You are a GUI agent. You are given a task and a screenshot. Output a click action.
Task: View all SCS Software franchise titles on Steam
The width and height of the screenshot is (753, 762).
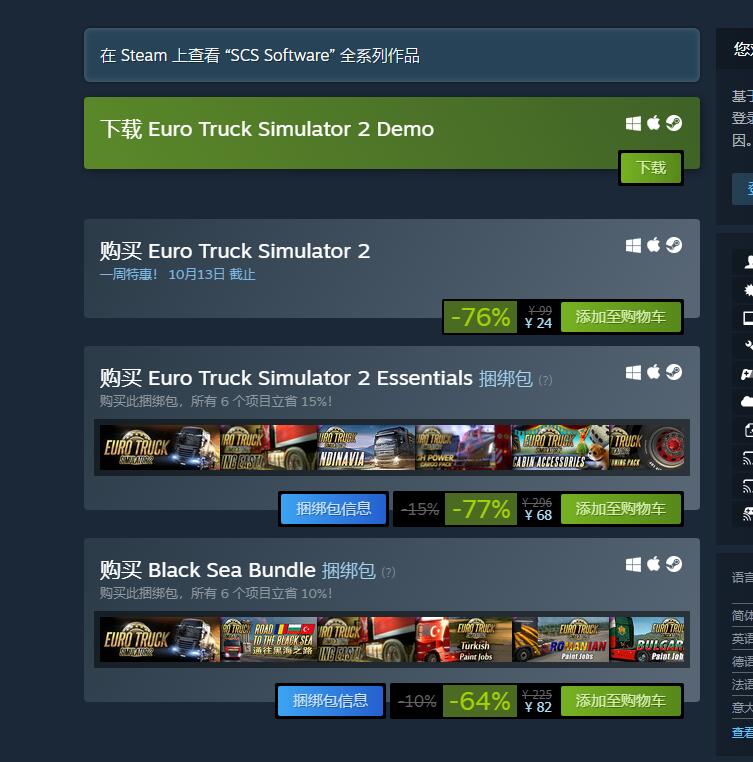(392, 55)
